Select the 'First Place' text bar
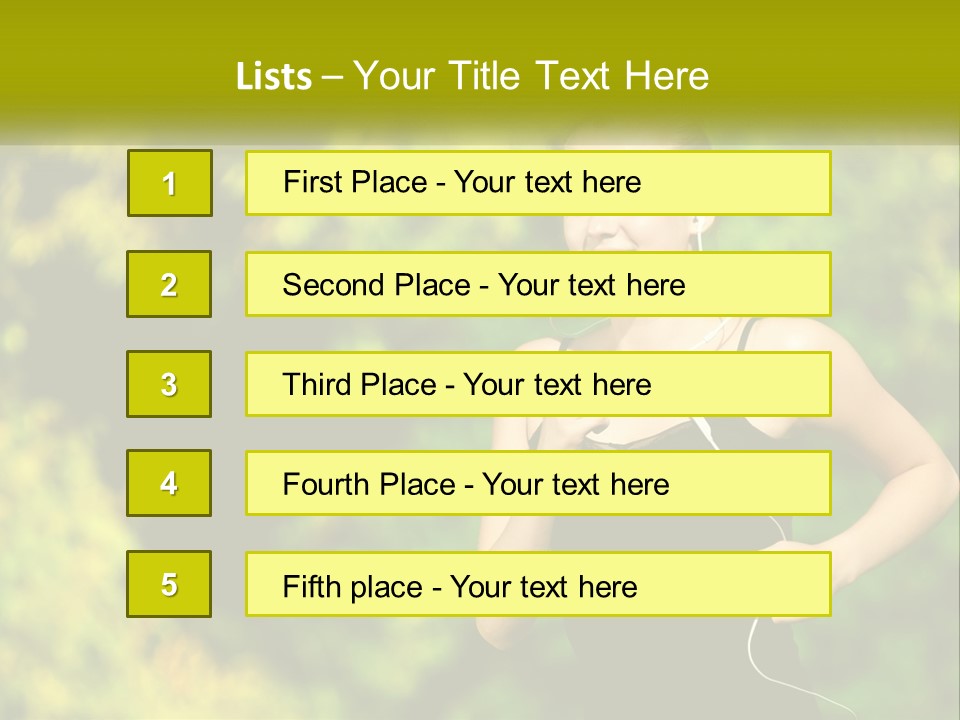The height and width of the screenshot is (720, 960). coord(538,183)
